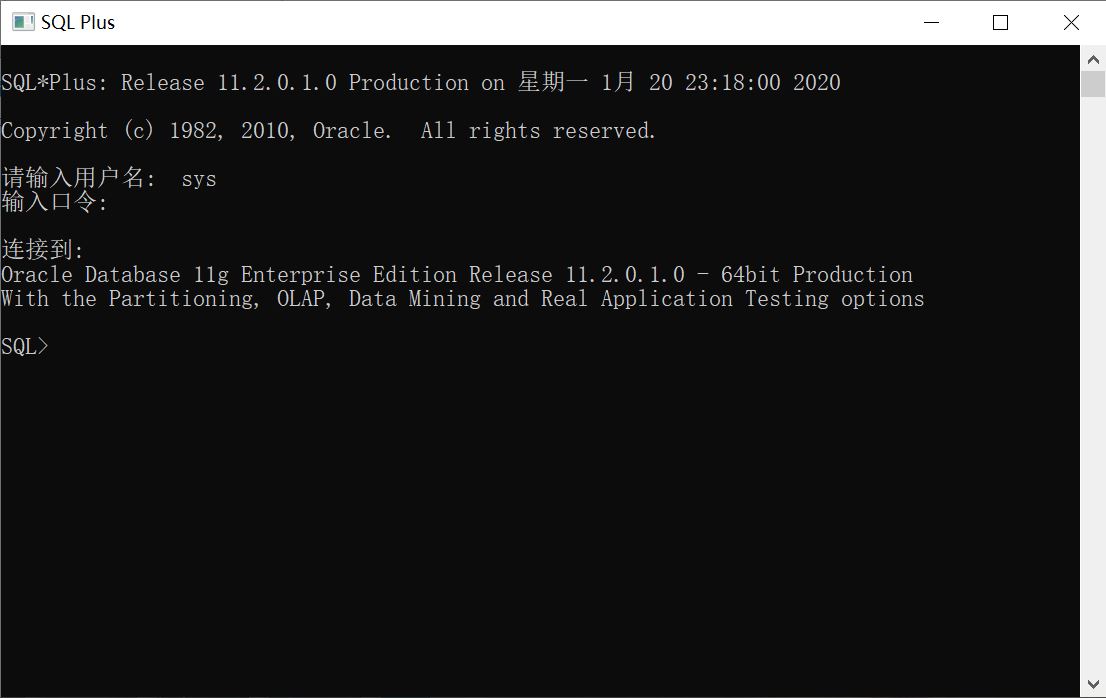The height and width of the screenshot is (698, 1106).
Task: Maximize the SQL Plus window
Action: [x=1000, y=23]
